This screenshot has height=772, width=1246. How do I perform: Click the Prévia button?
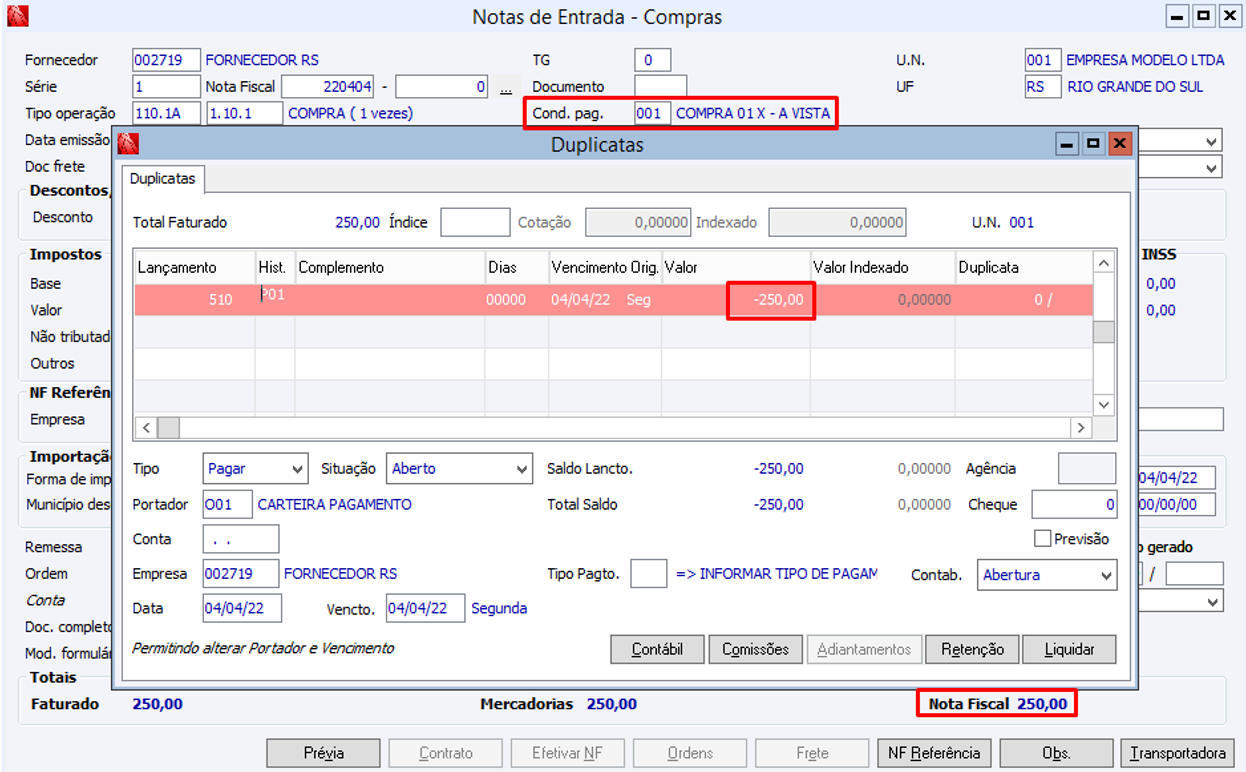pos(323,754)
